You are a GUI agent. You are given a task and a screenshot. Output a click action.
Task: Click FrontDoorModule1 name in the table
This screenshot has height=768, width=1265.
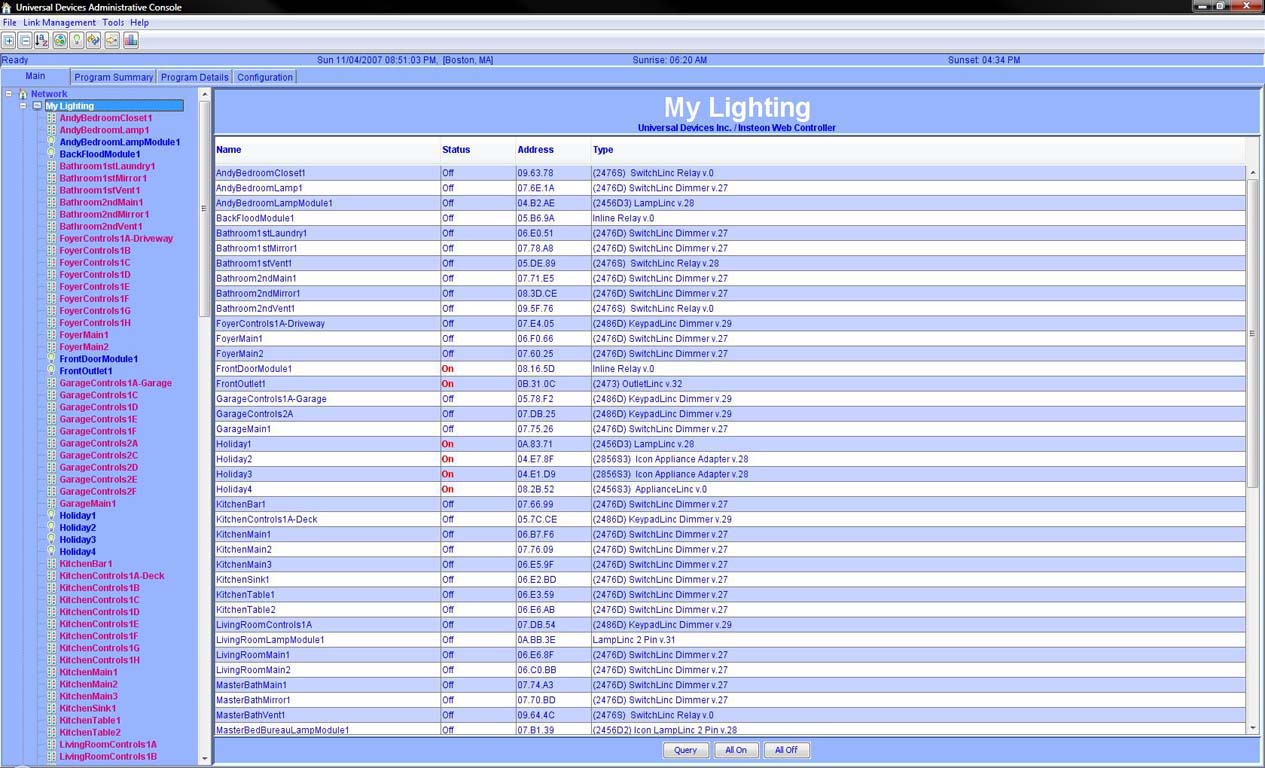(x=254, y=369)
